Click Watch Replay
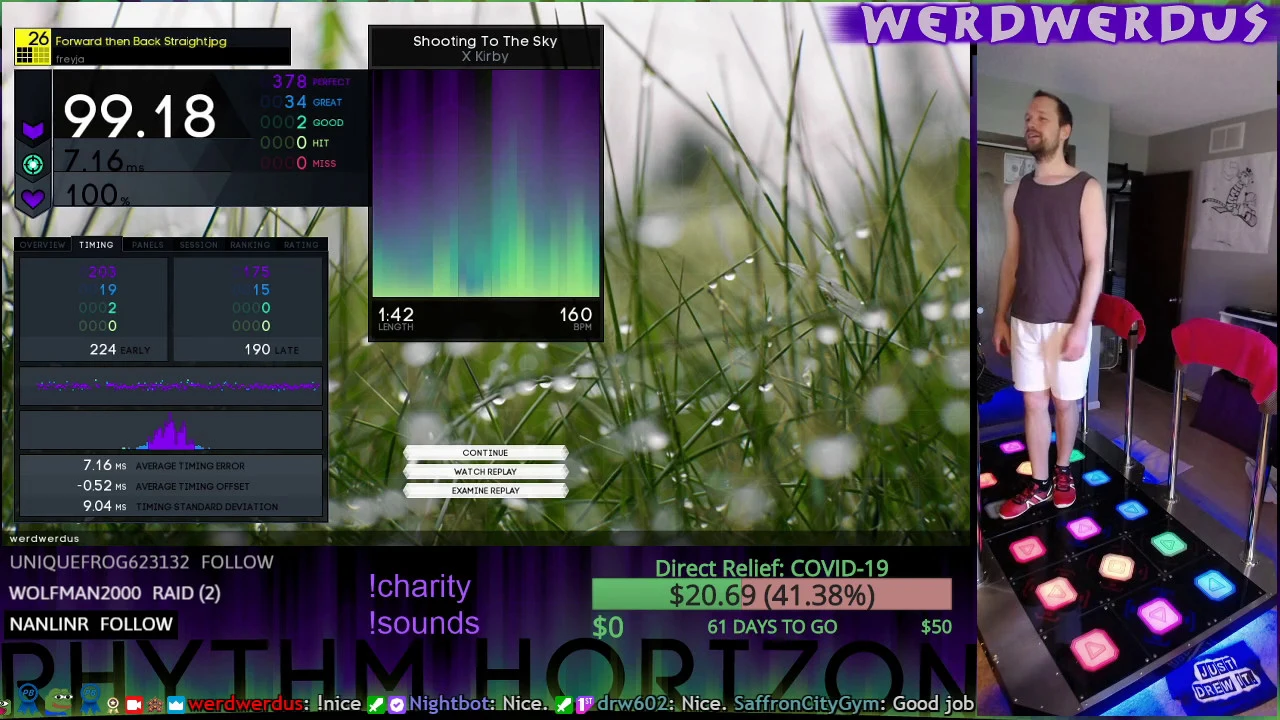This screenshot has width=1280, height=720. coord(485,472)
